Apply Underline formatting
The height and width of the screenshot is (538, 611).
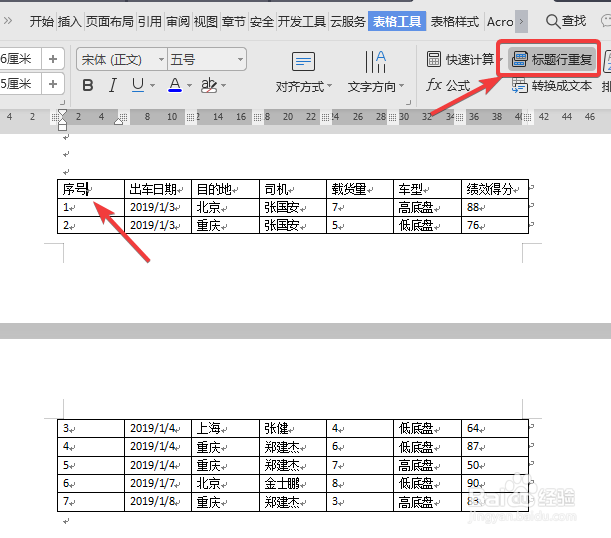click(x=138, y=85)
